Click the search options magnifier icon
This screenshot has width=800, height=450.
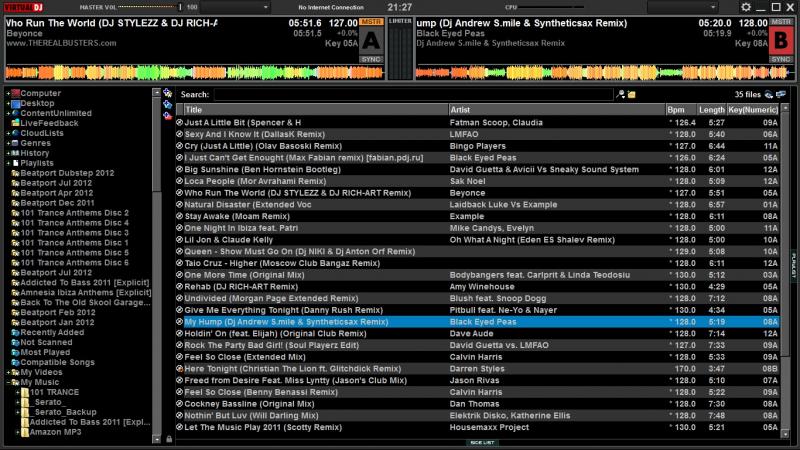[x=620, y=94]
